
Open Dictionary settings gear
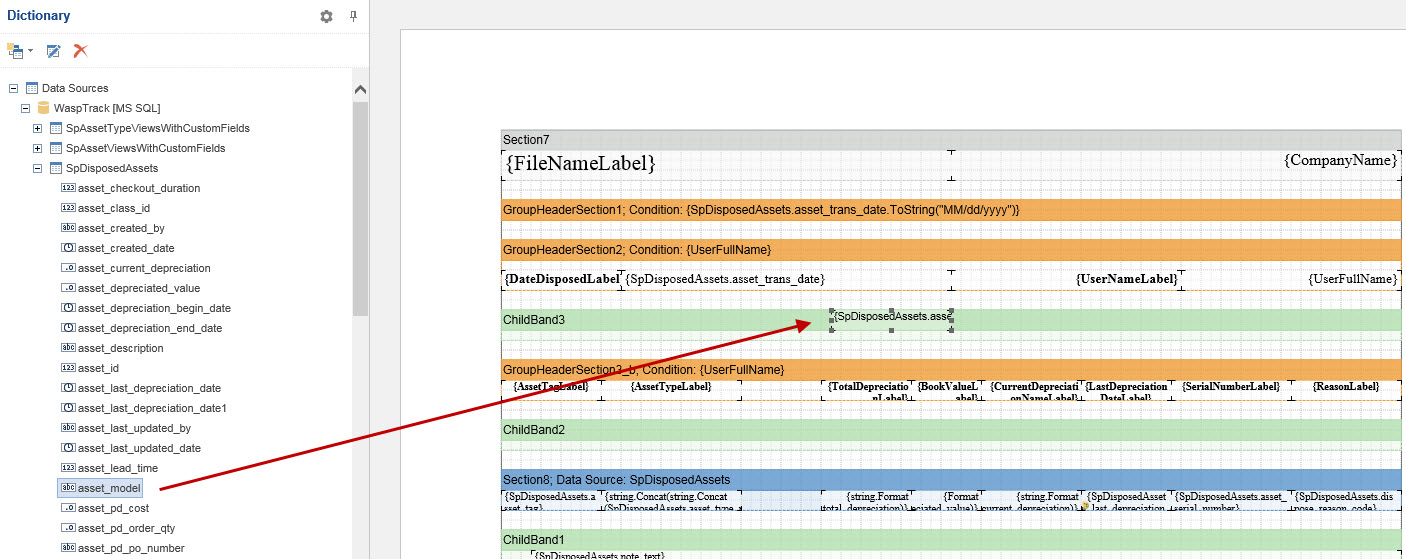(x=326, y=16)
